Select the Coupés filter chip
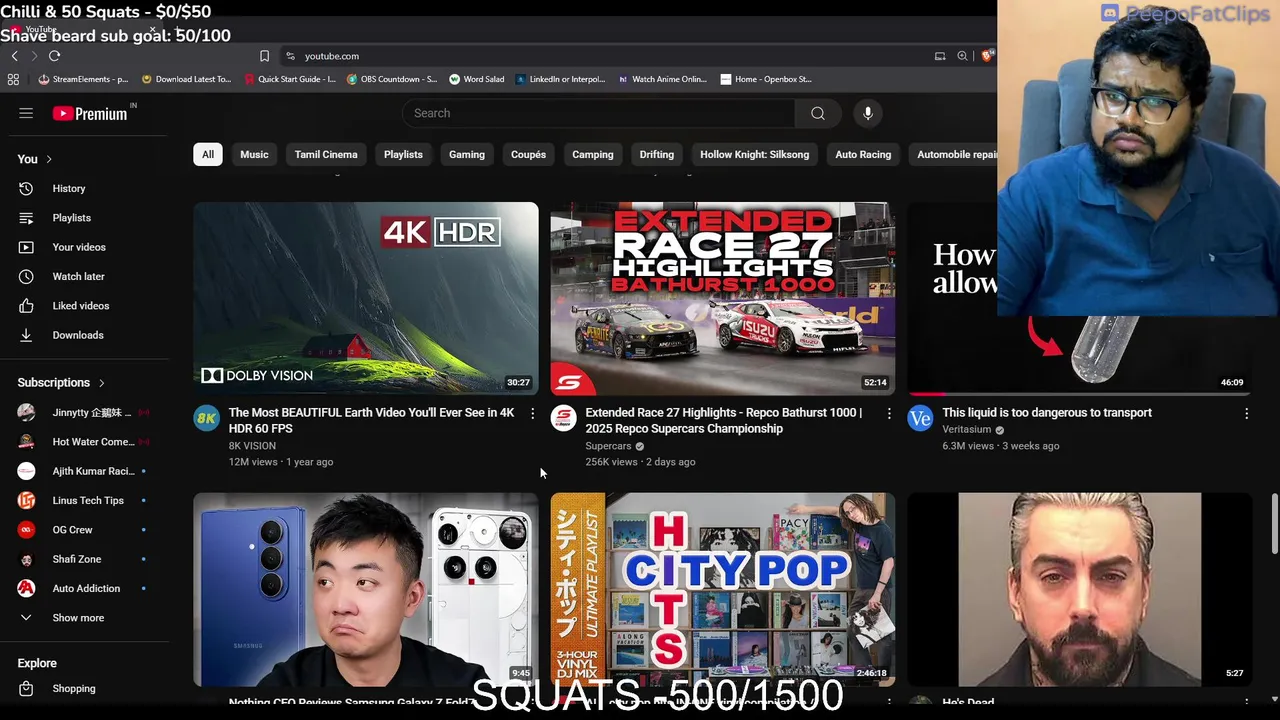This screenshot has height=720, width=1280. coord(528,154)
